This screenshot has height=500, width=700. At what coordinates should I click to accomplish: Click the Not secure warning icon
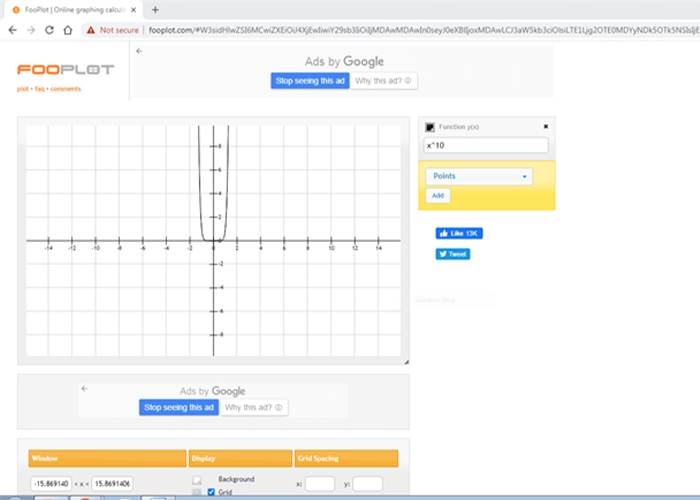[91, 30]
